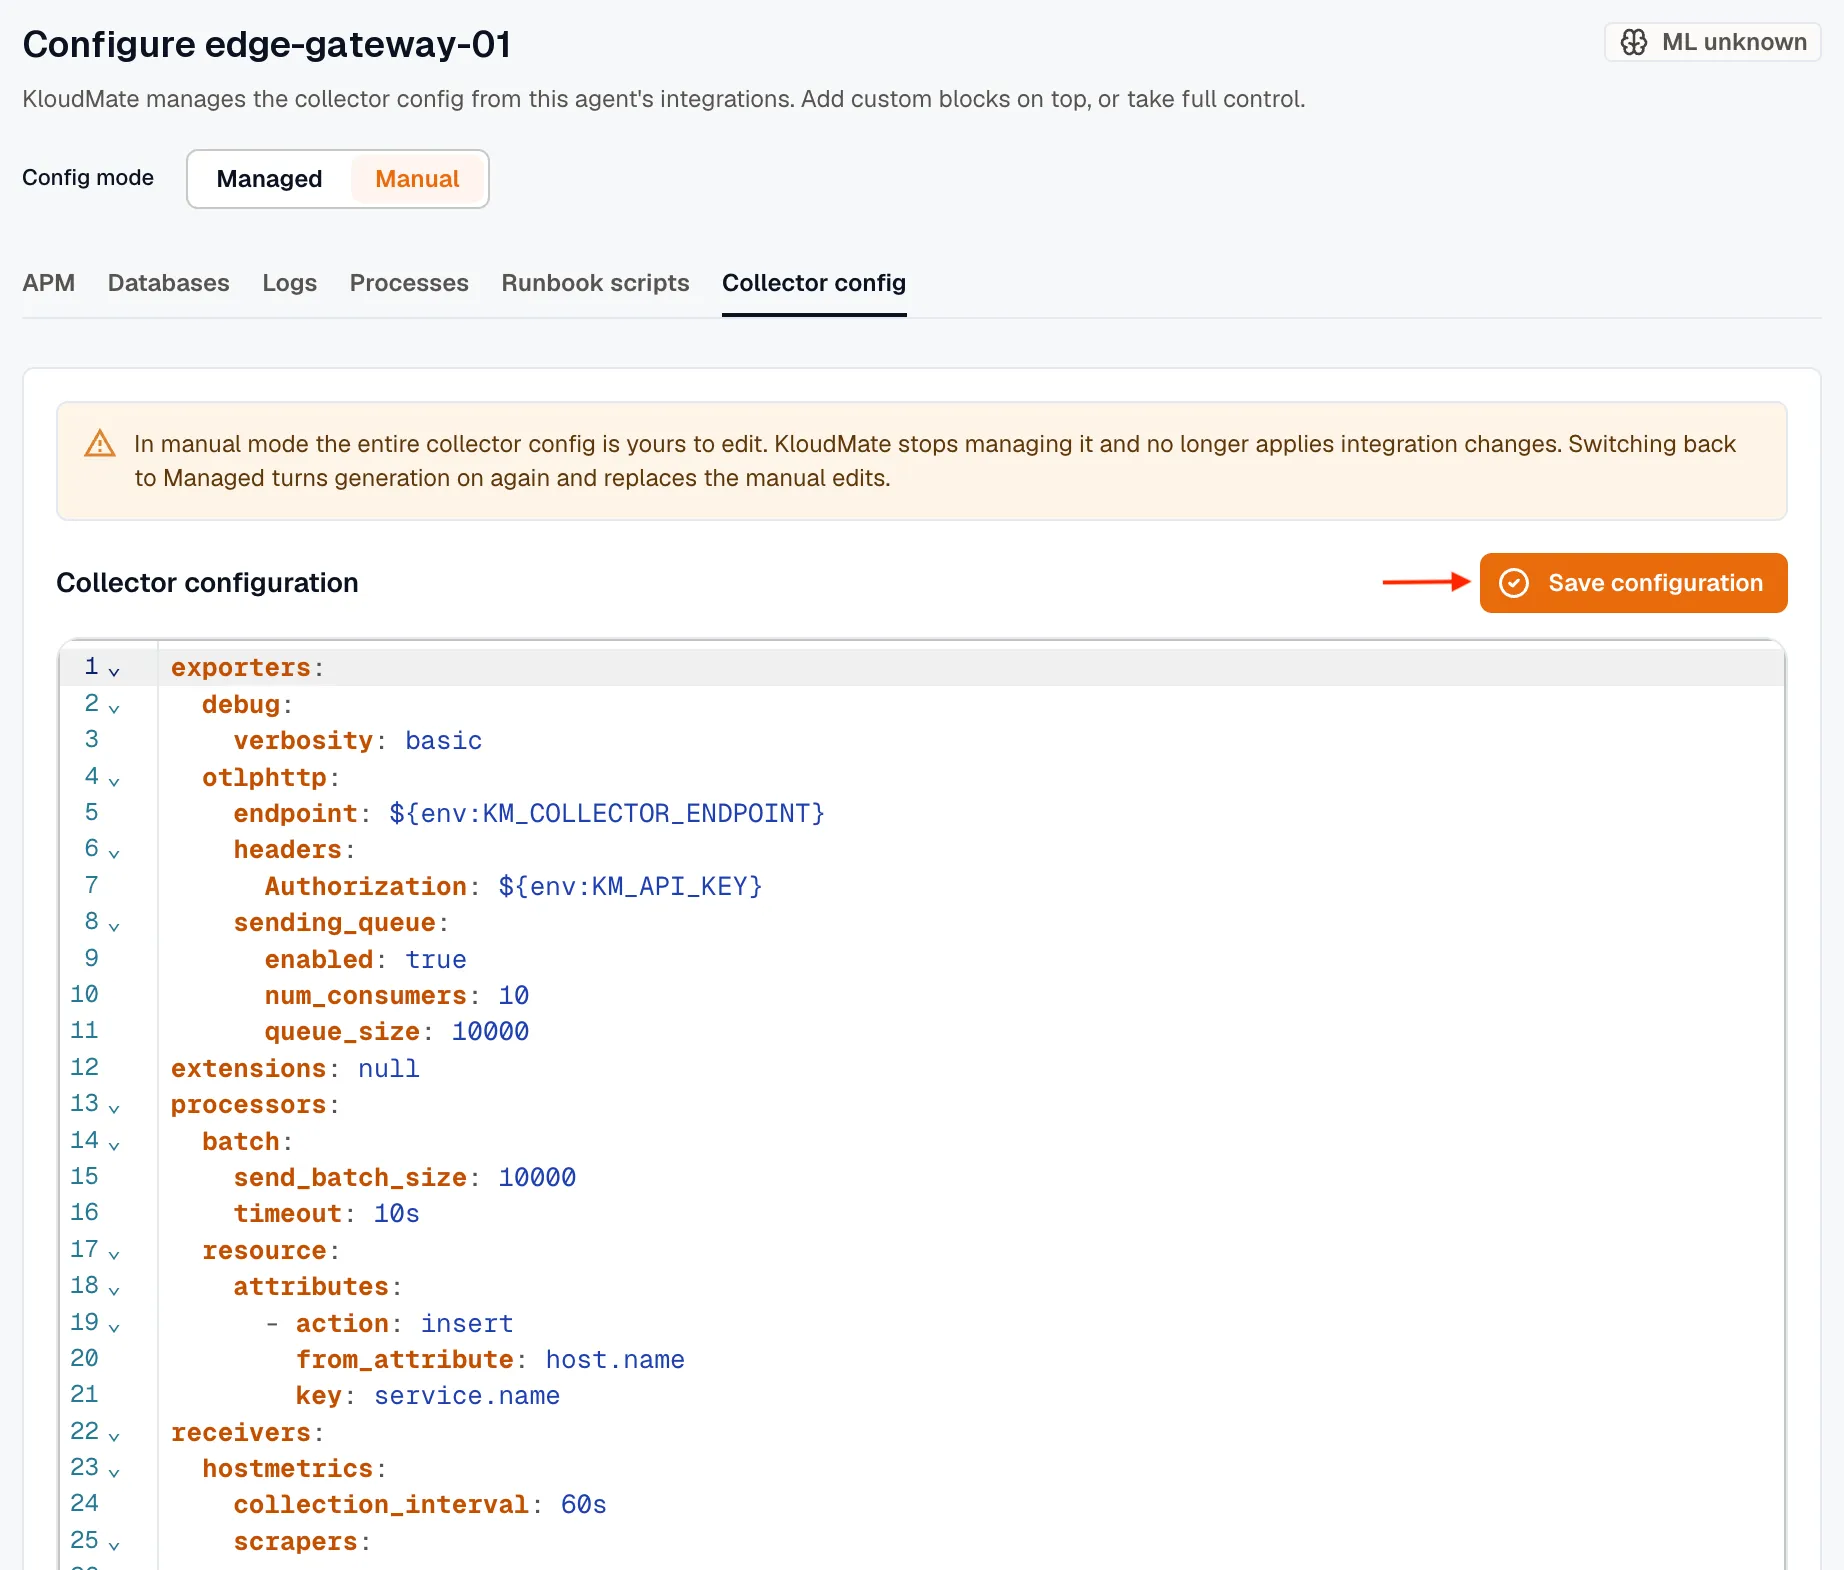Switch config mode to Managed
The width and height of the screenshot is (1844, 1570).
point(269,179)
